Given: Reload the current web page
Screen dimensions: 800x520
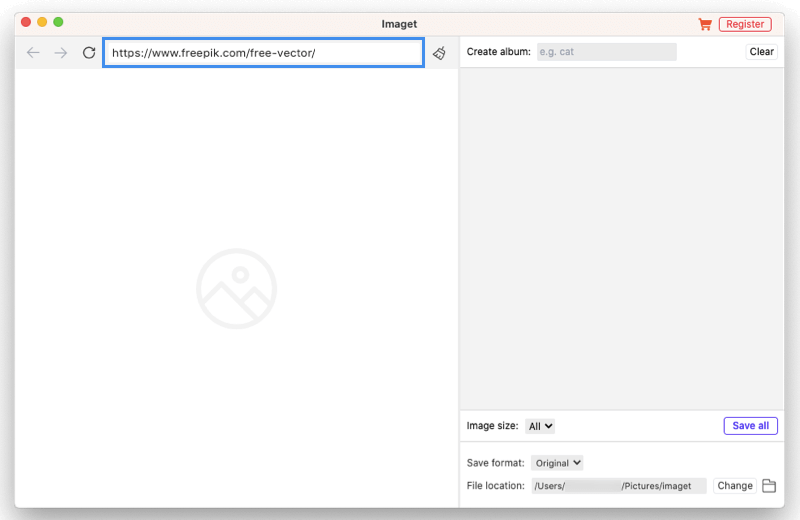Looking at the screenshot, I should point(89,53).
